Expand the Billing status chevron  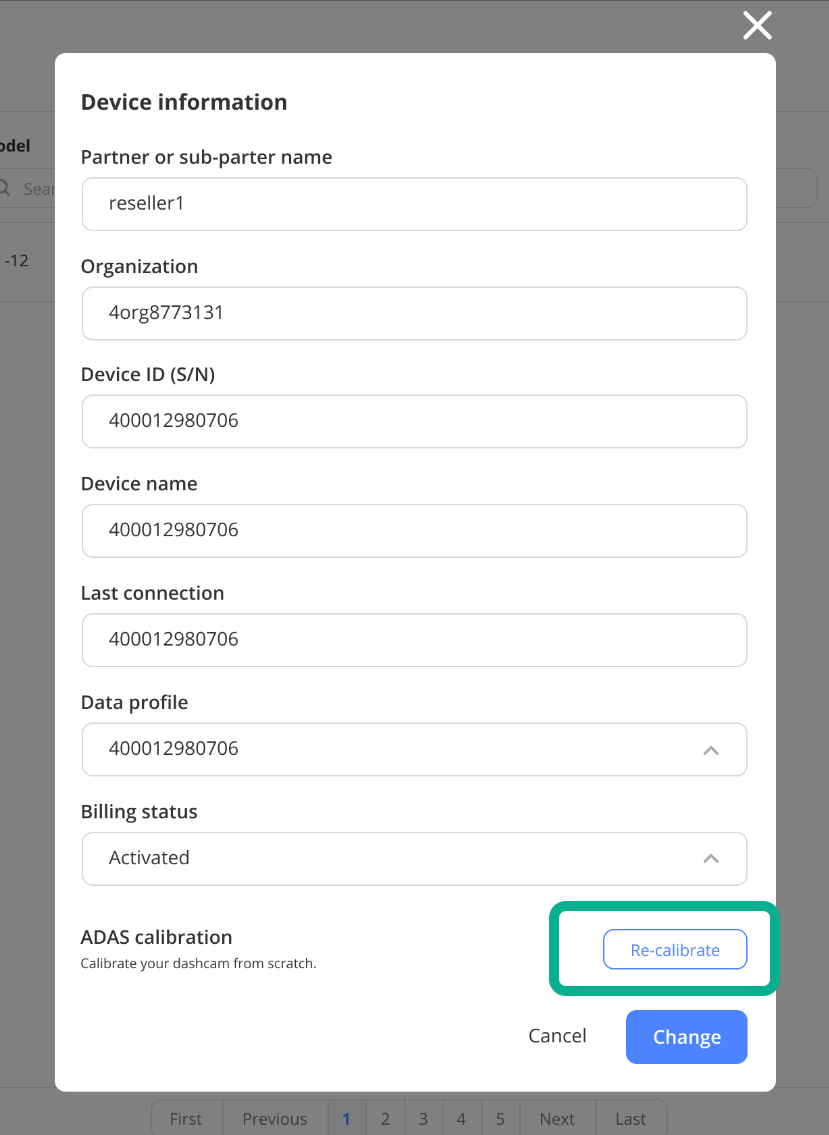[711, 858]
